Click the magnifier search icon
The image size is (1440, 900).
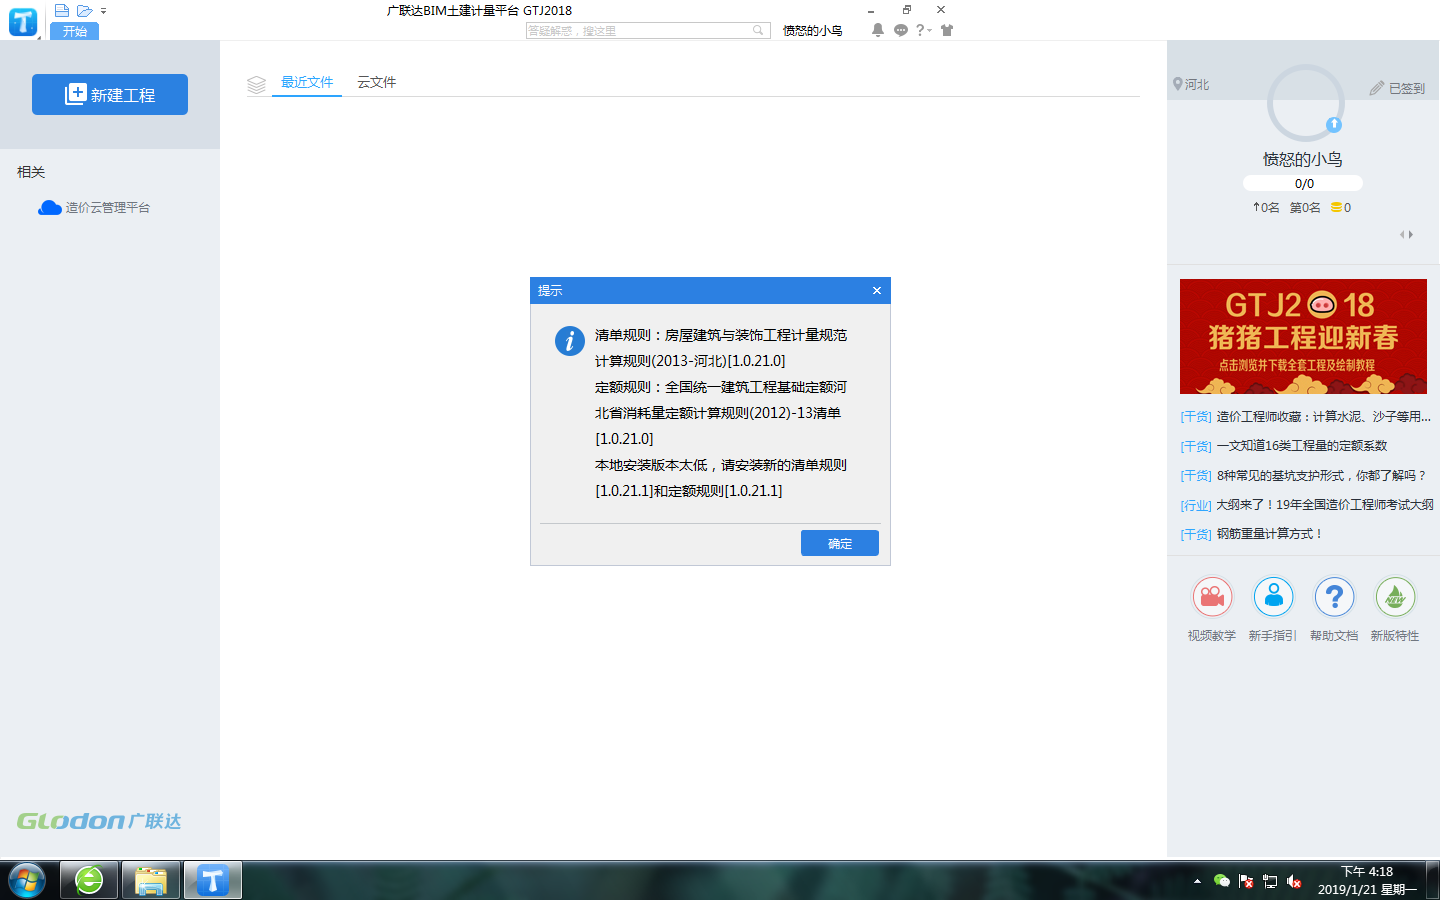pos(759,31)
